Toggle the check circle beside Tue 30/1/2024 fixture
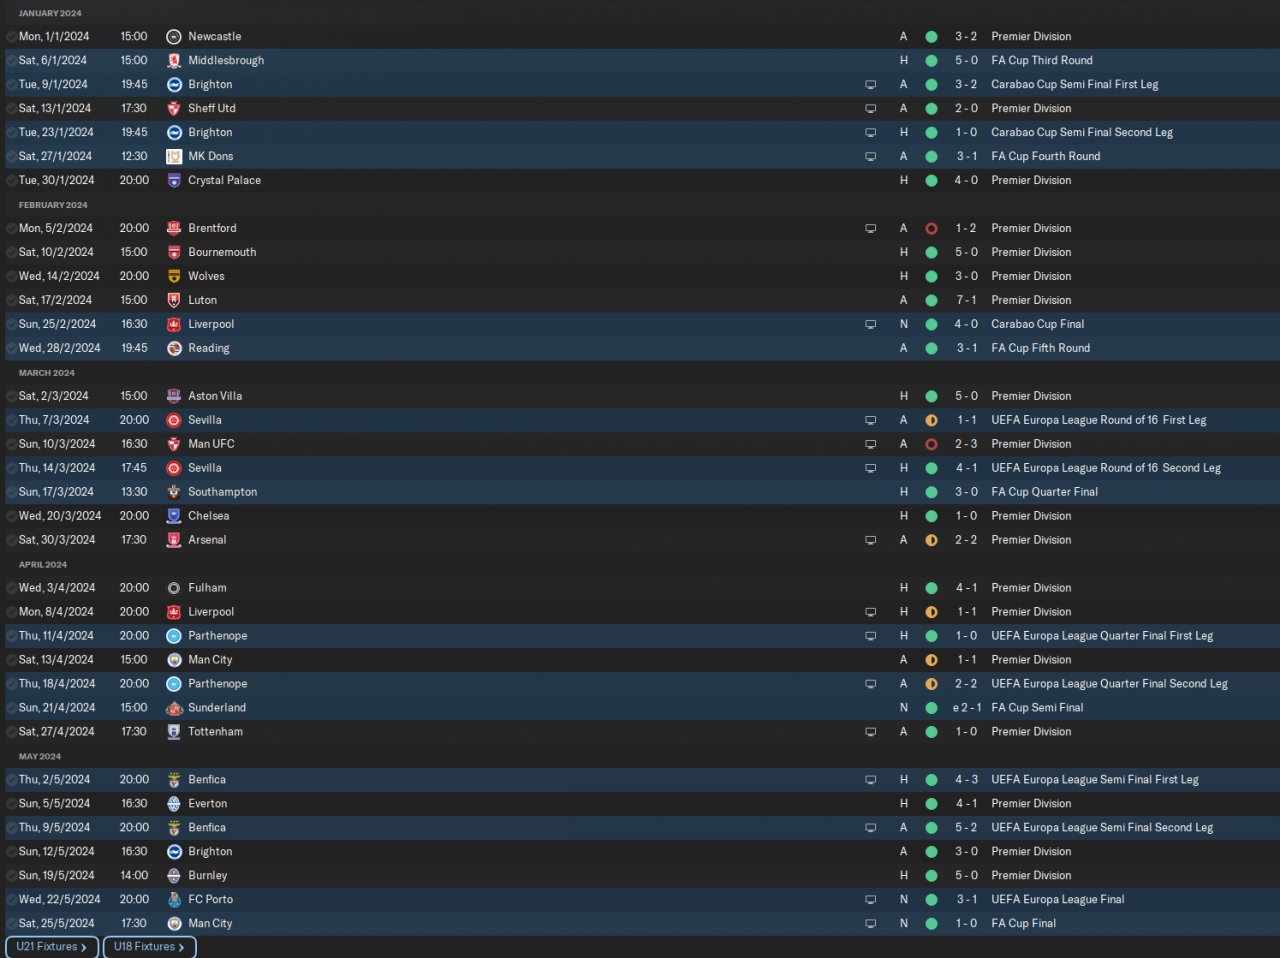 tap(11, 181)
